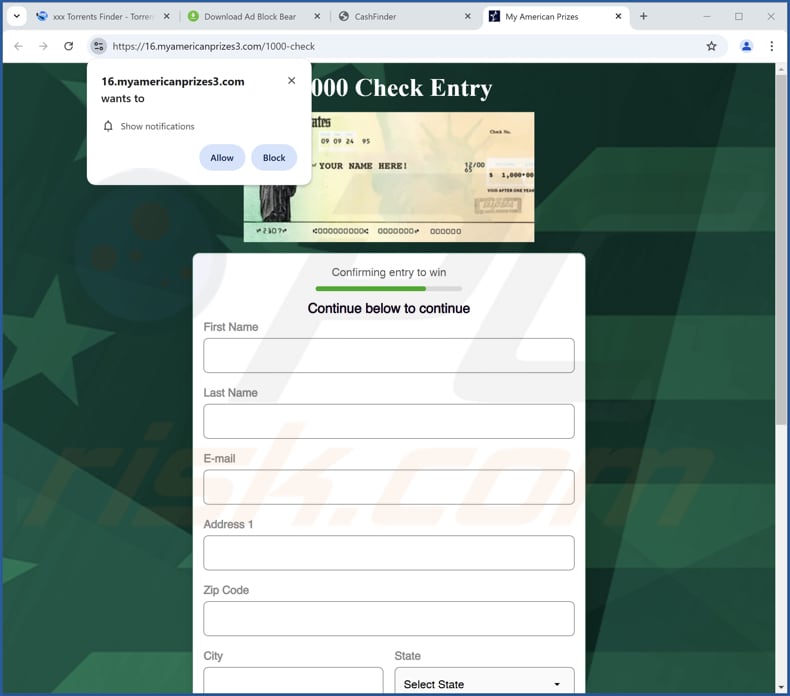Click the bell icon beside Show notifications

tap(108, 126)
